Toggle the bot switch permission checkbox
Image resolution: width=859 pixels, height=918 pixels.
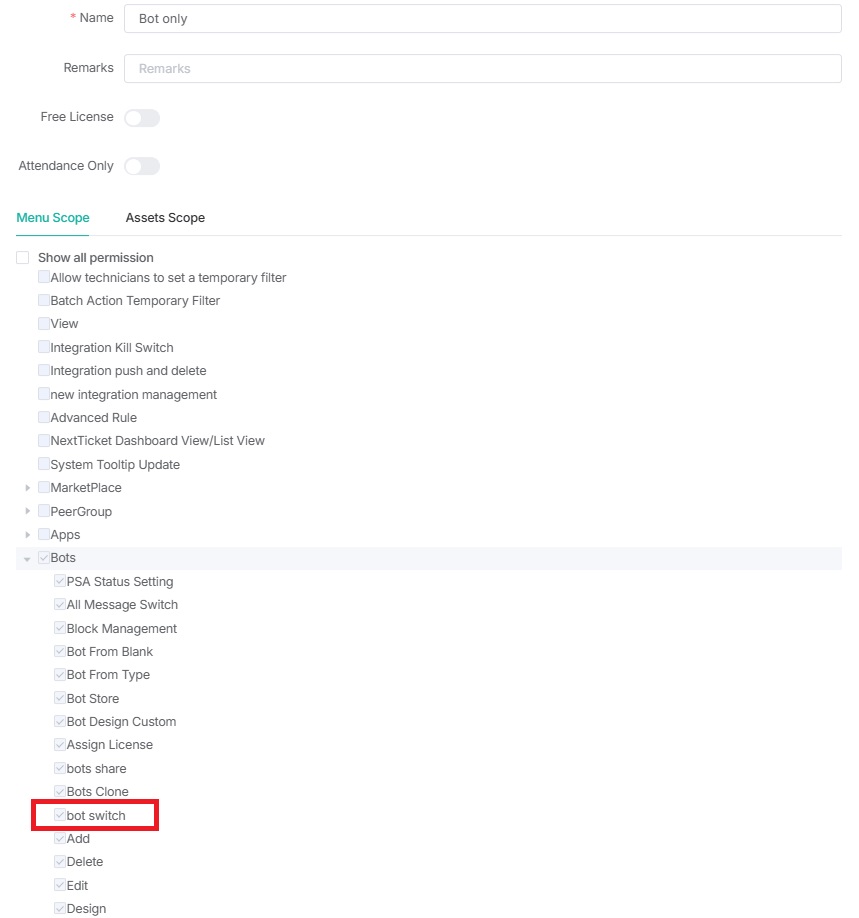[60, 815]
